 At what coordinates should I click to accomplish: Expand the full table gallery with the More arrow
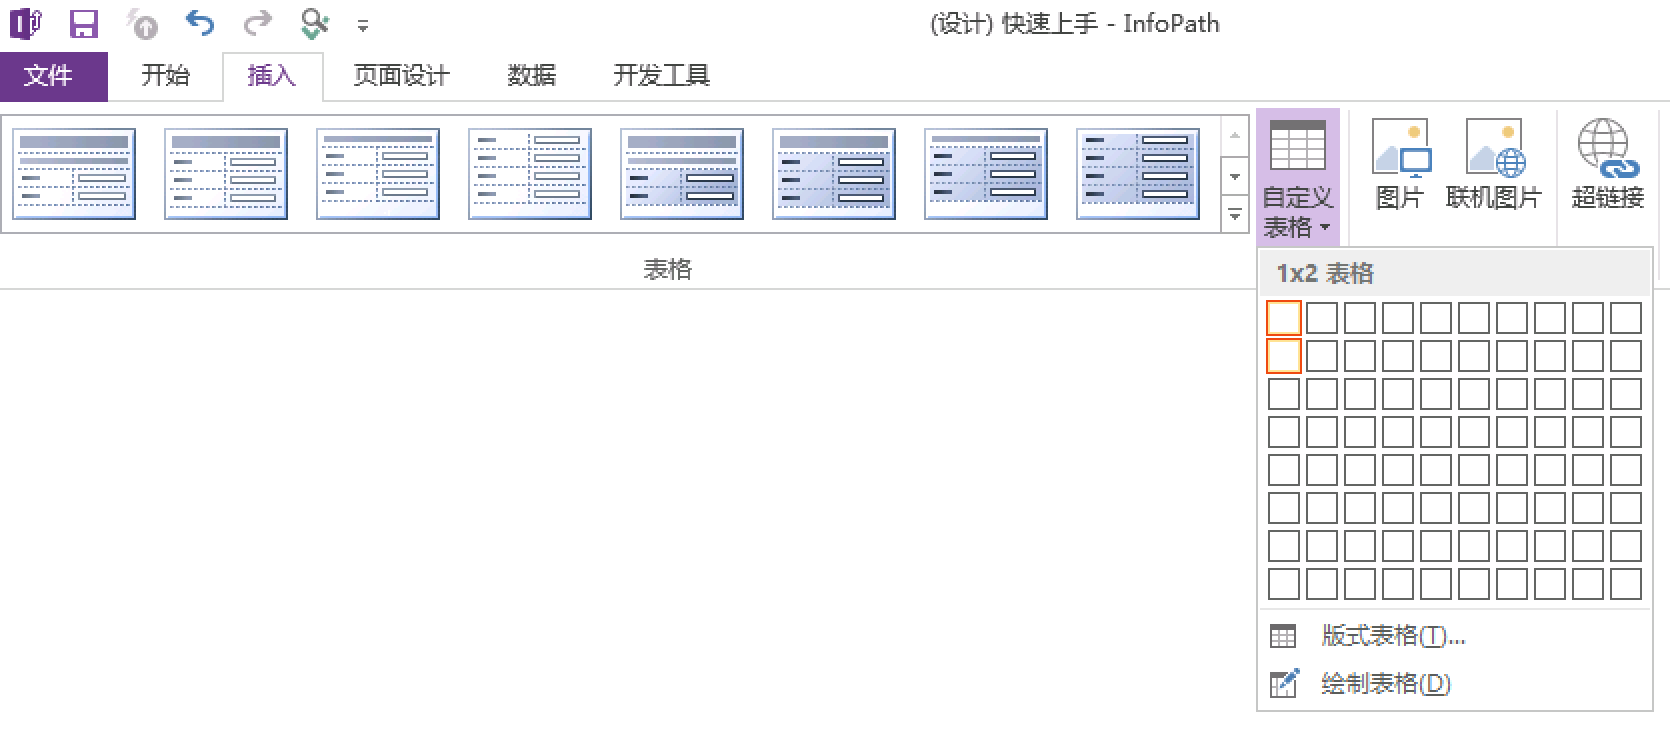[x=1235, y=214]
